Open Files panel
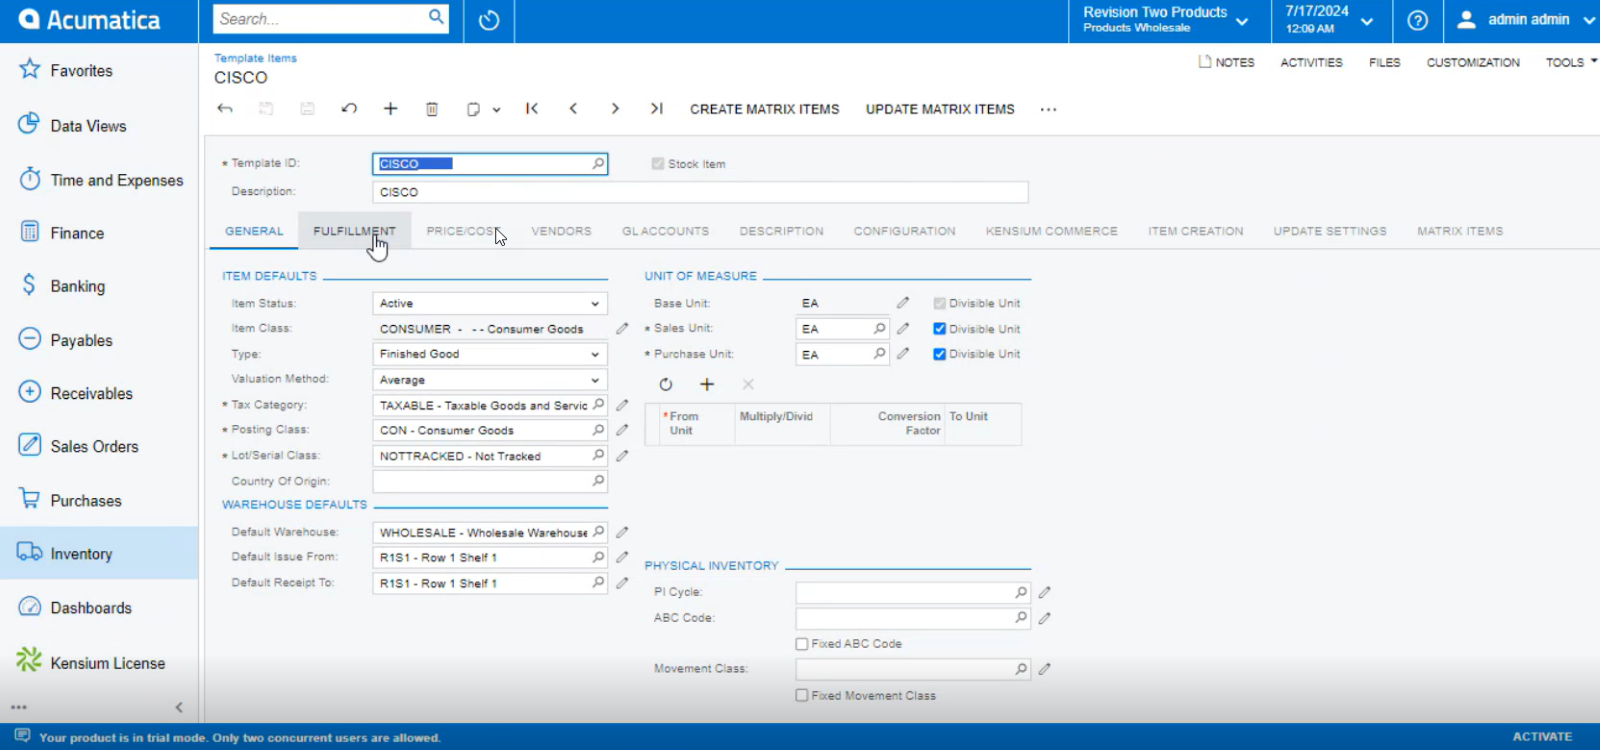Viewport: 1600px width, 750px height. click(x=1384, y=62)
